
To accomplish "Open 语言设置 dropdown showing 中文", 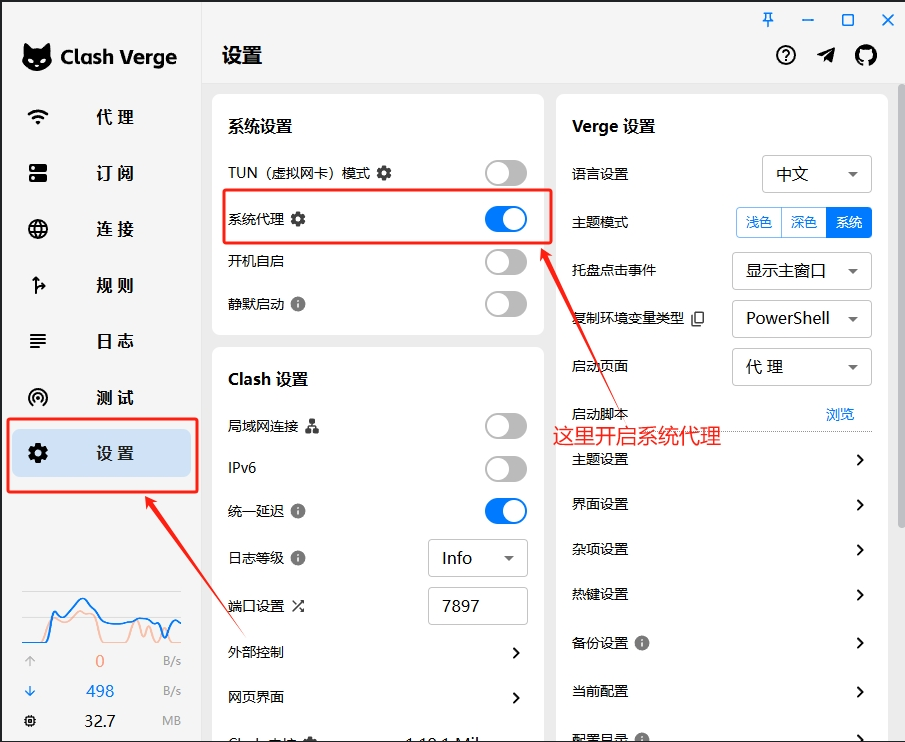I will [x=817, y=174].
